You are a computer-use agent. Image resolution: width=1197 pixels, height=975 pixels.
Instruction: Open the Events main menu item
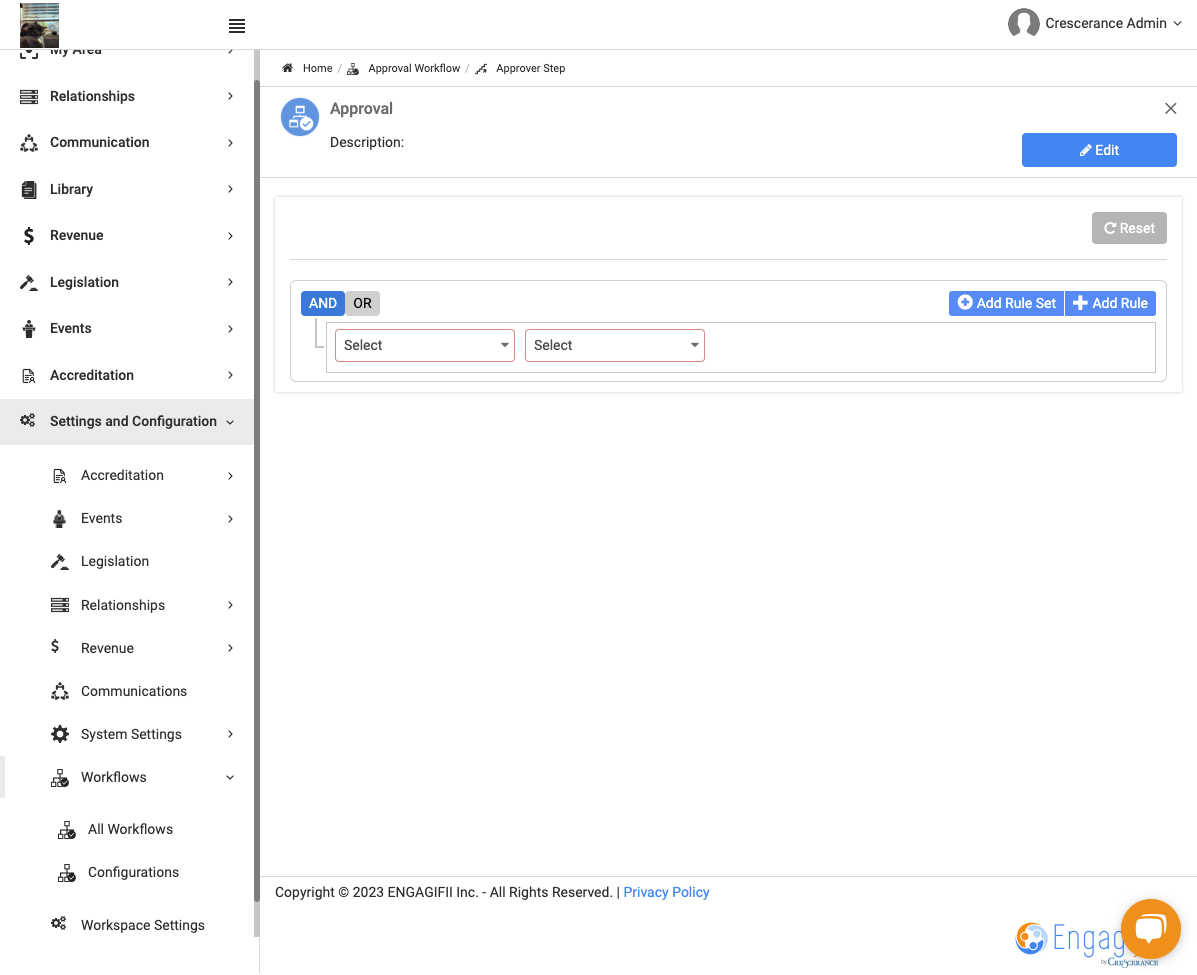pyautogui.click(x=127, y=329)
